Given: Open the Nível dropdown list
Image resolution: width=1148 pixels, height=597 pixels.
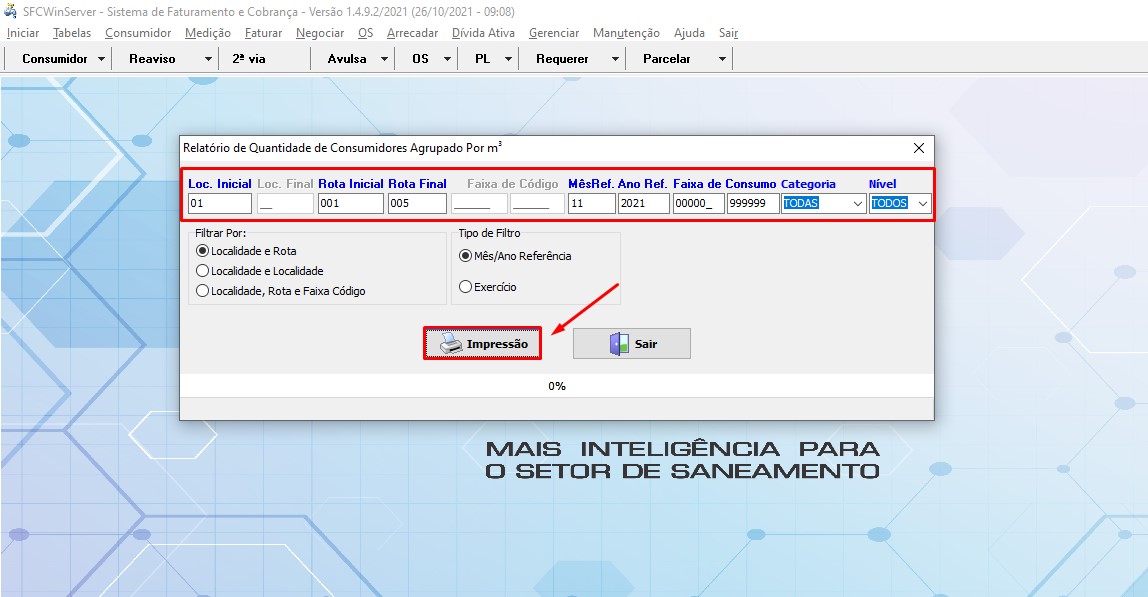Looking at the screenshot, I should pyautogui.click(x=922, y=204).
